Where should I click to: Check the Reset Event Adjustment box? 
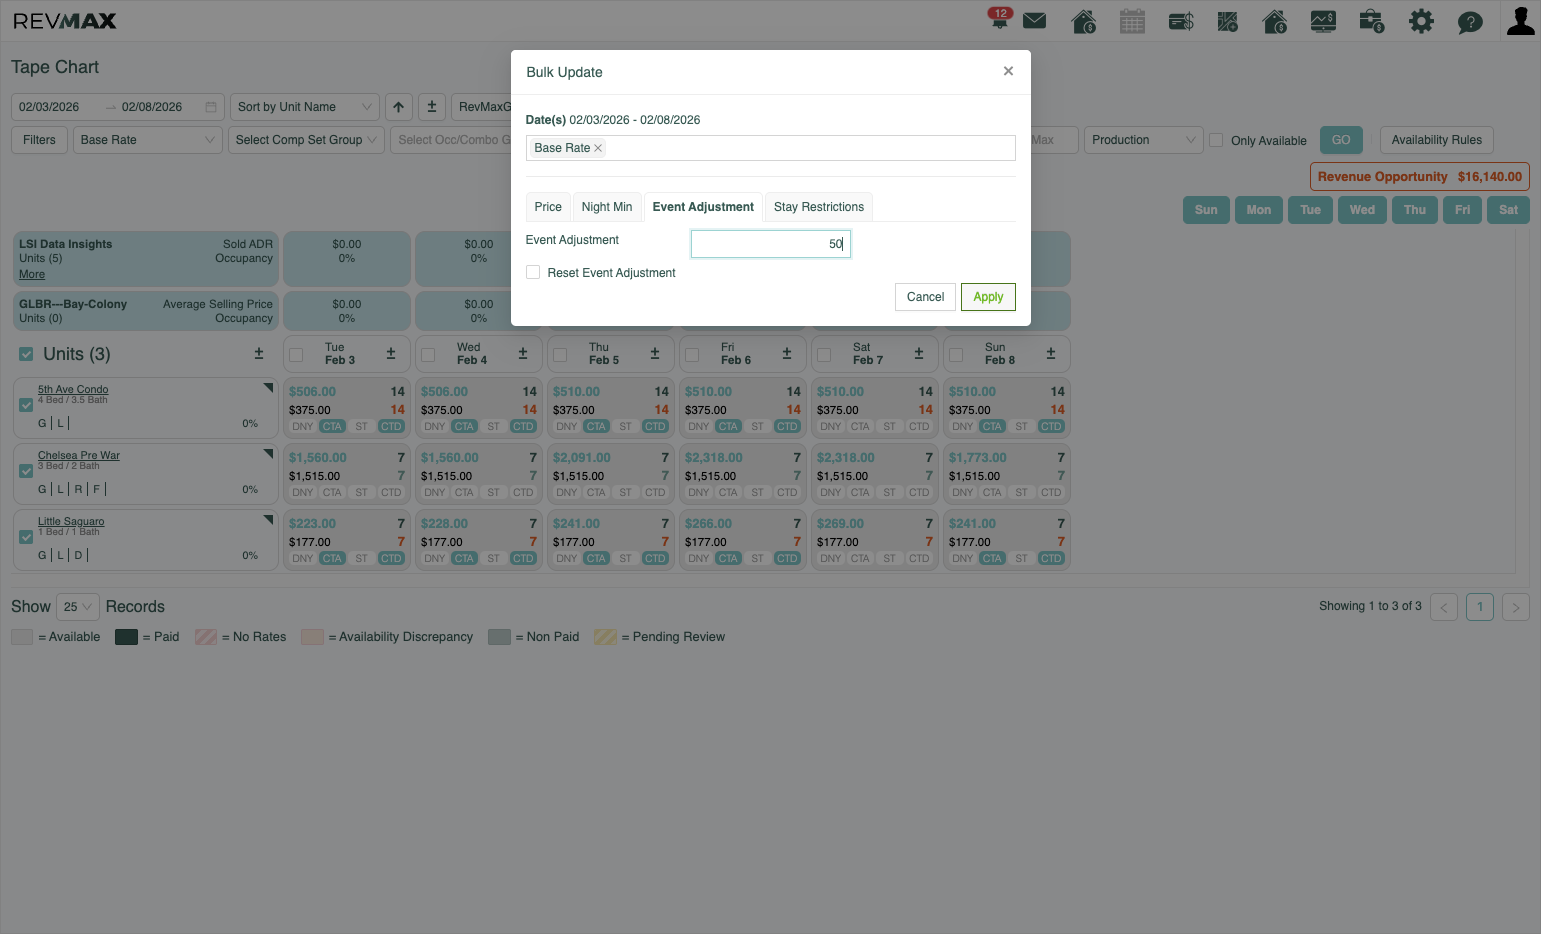533,272
